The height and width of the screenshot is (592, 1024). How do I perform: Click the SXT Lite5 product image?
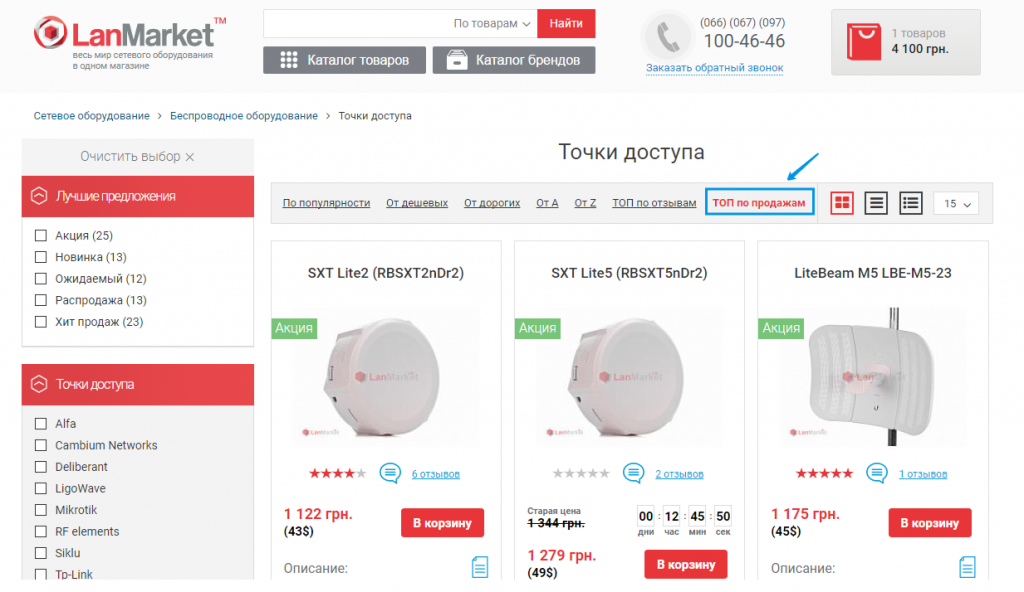[x=630, y=377]
